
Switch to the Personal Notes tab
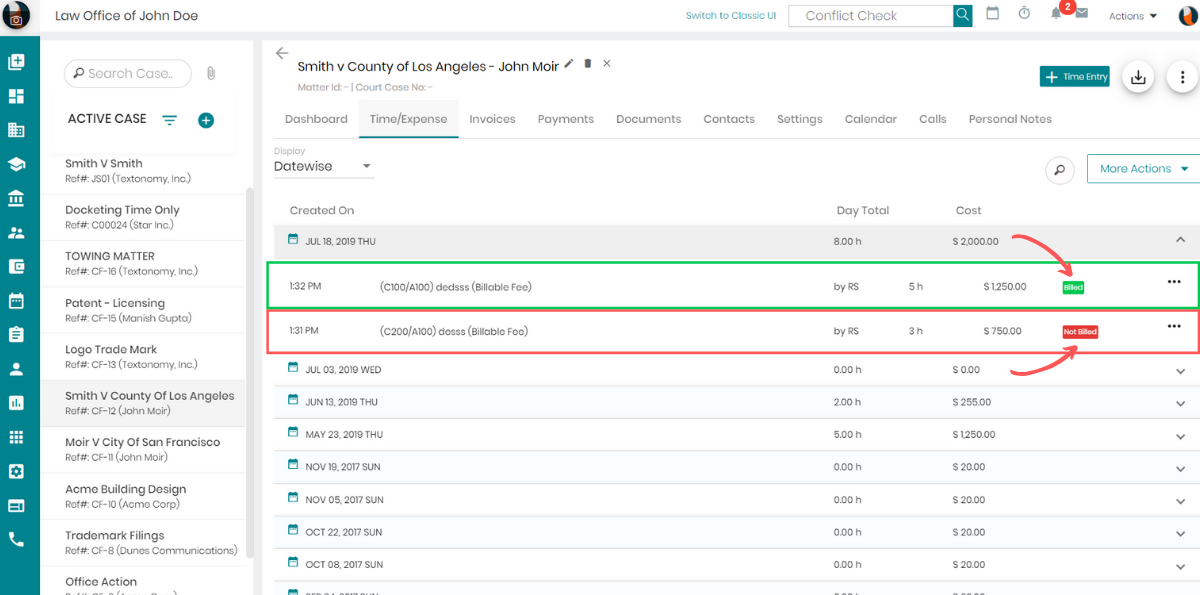click(1010, 119)
